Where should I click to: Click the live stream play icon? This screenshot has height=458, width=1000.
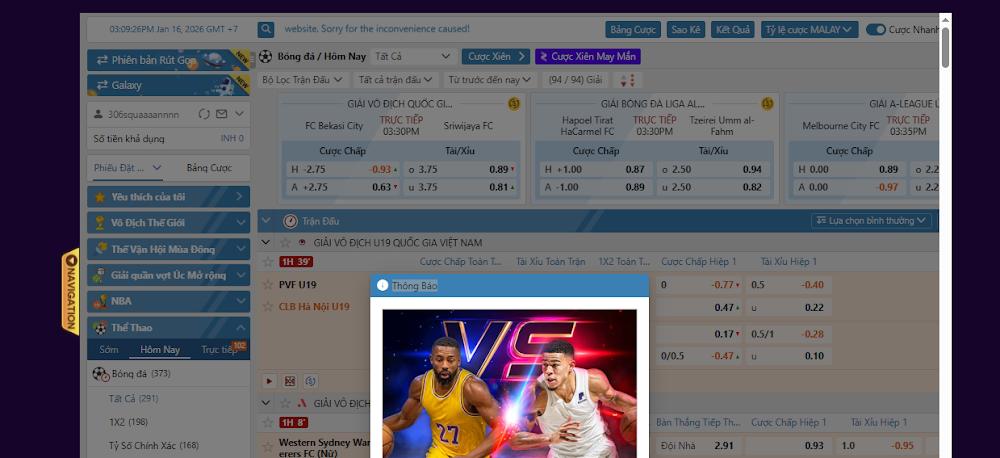pyautogui.click(x=269, y=381)
